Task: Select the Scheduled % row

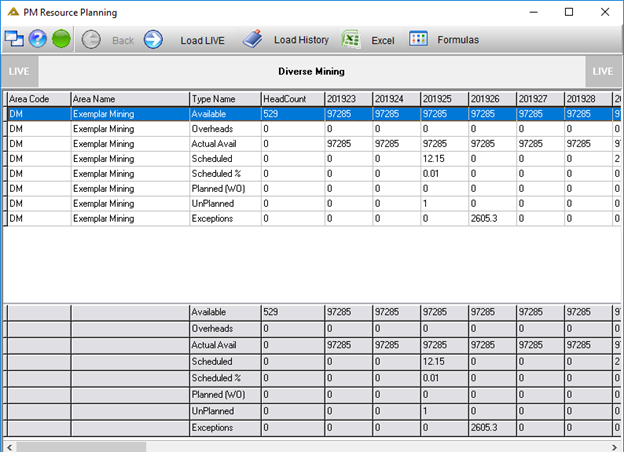Action: point(310,174)
